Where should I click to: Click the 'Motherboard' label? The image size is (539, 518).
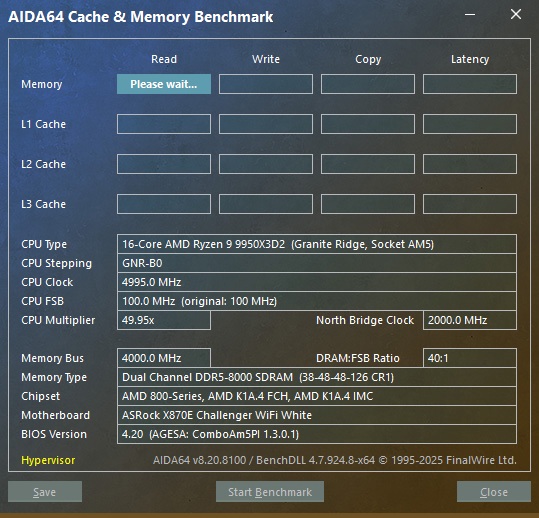[55, 415]
